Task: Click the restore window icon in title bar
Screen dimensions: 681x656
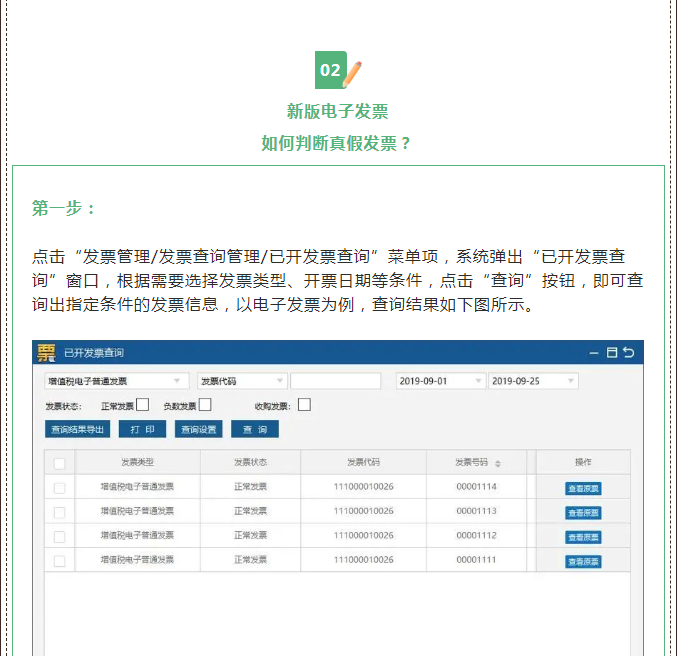Action: click(612, 353)
